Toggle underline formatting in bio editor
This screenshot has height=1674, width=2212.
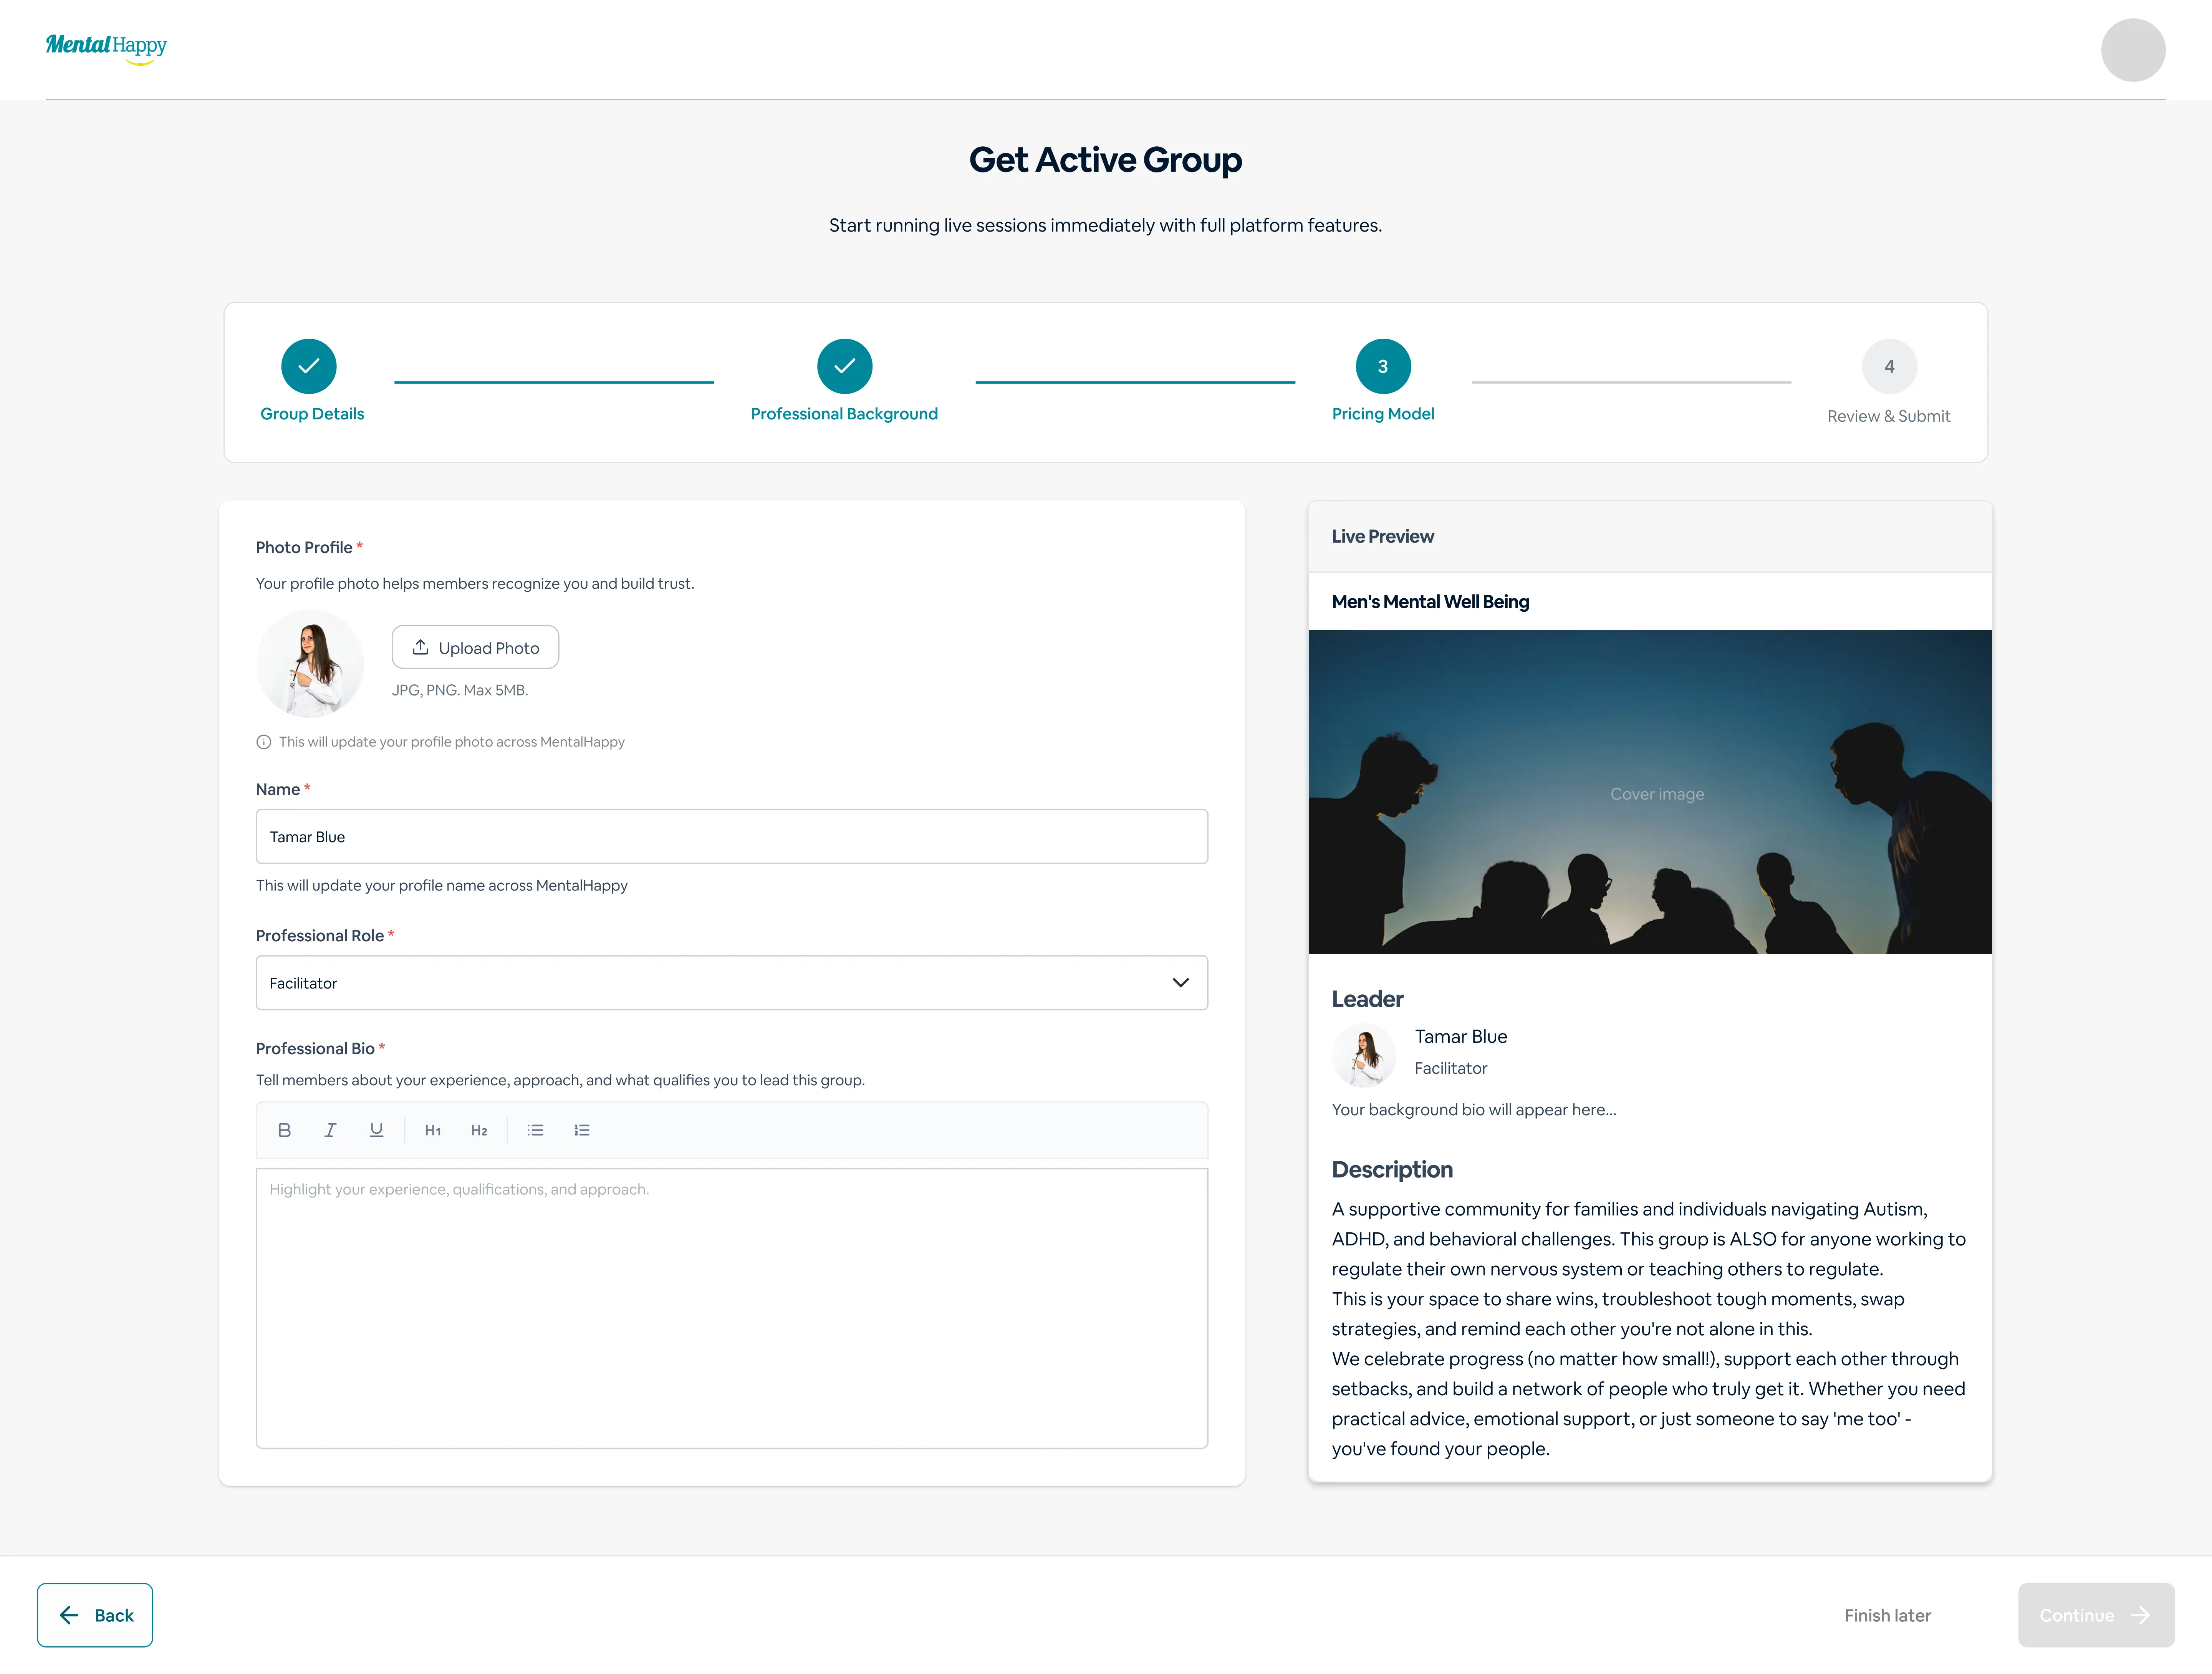[376, 1130]
